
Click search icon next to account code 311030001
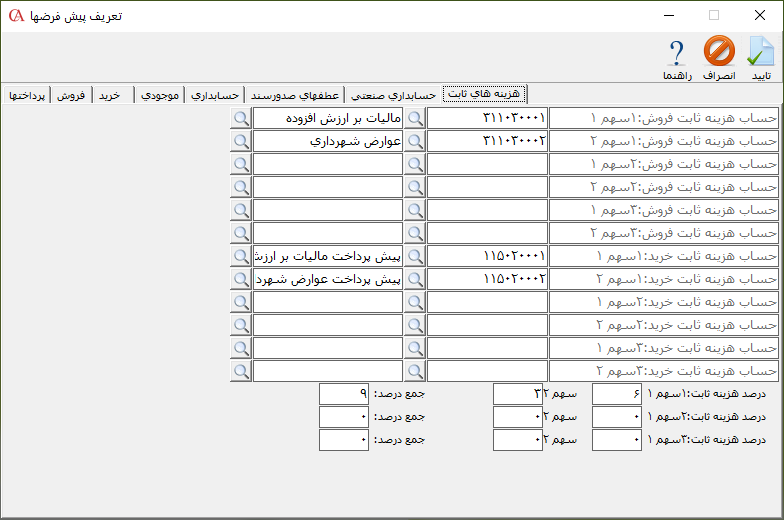[x=414, y=118]
